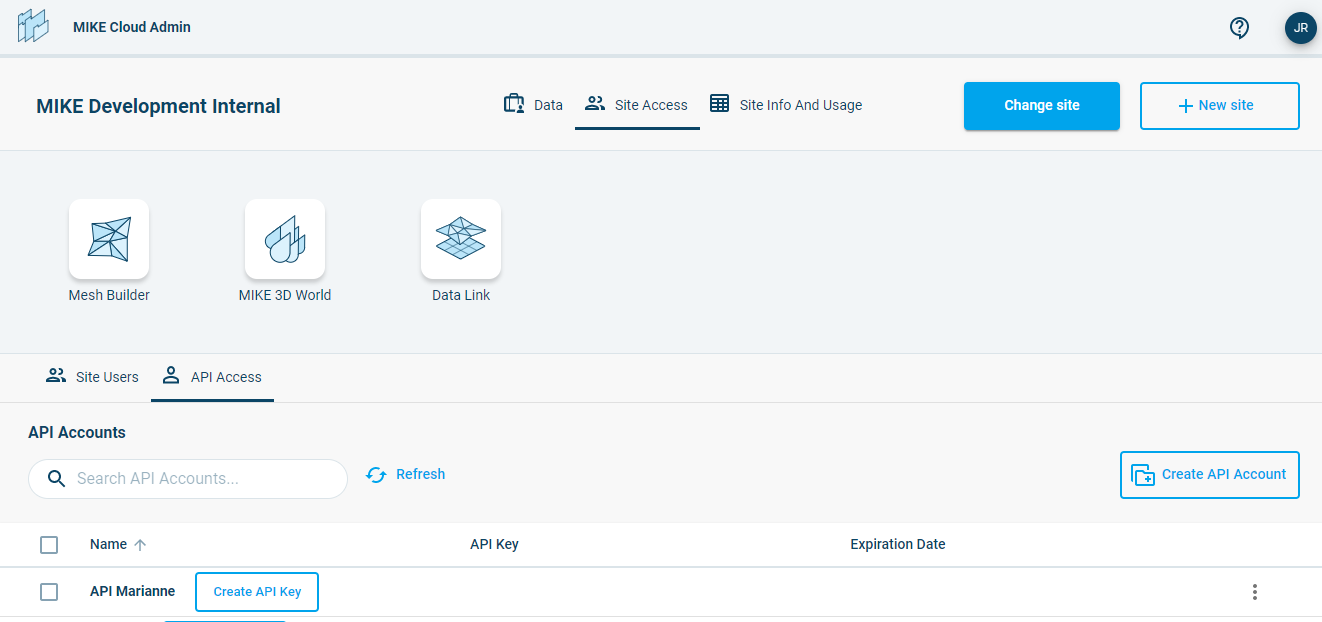Tick the select-all header checkbox
Image resolution: width=1322 pixels, height=622 pixels.
49,545
